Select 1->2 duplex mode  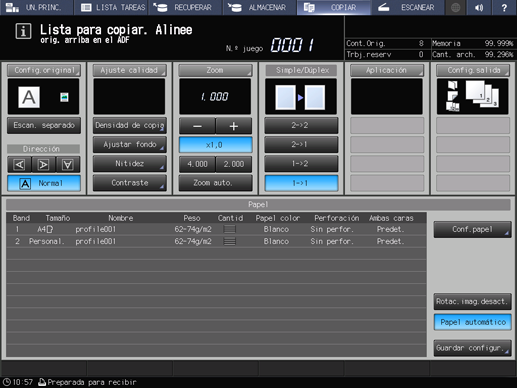coord(301,164)
